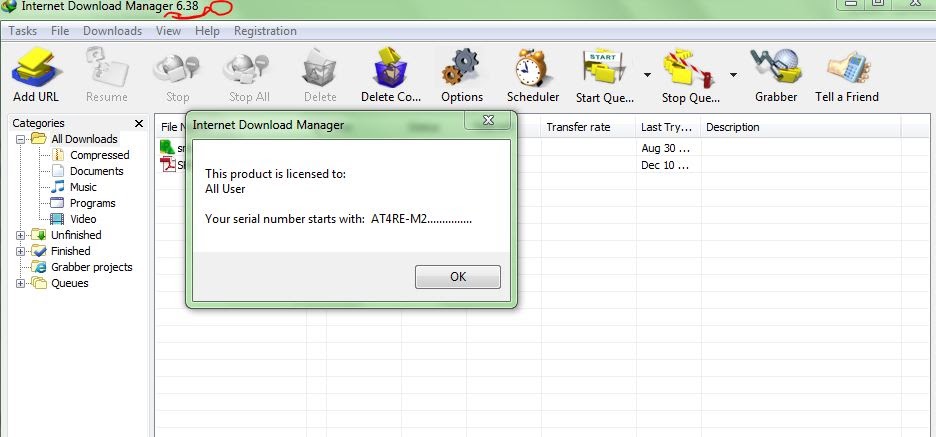The image size is (936, 437).
Task: Click the Dec 10 date cell
Action: click(x=666, y=165)
